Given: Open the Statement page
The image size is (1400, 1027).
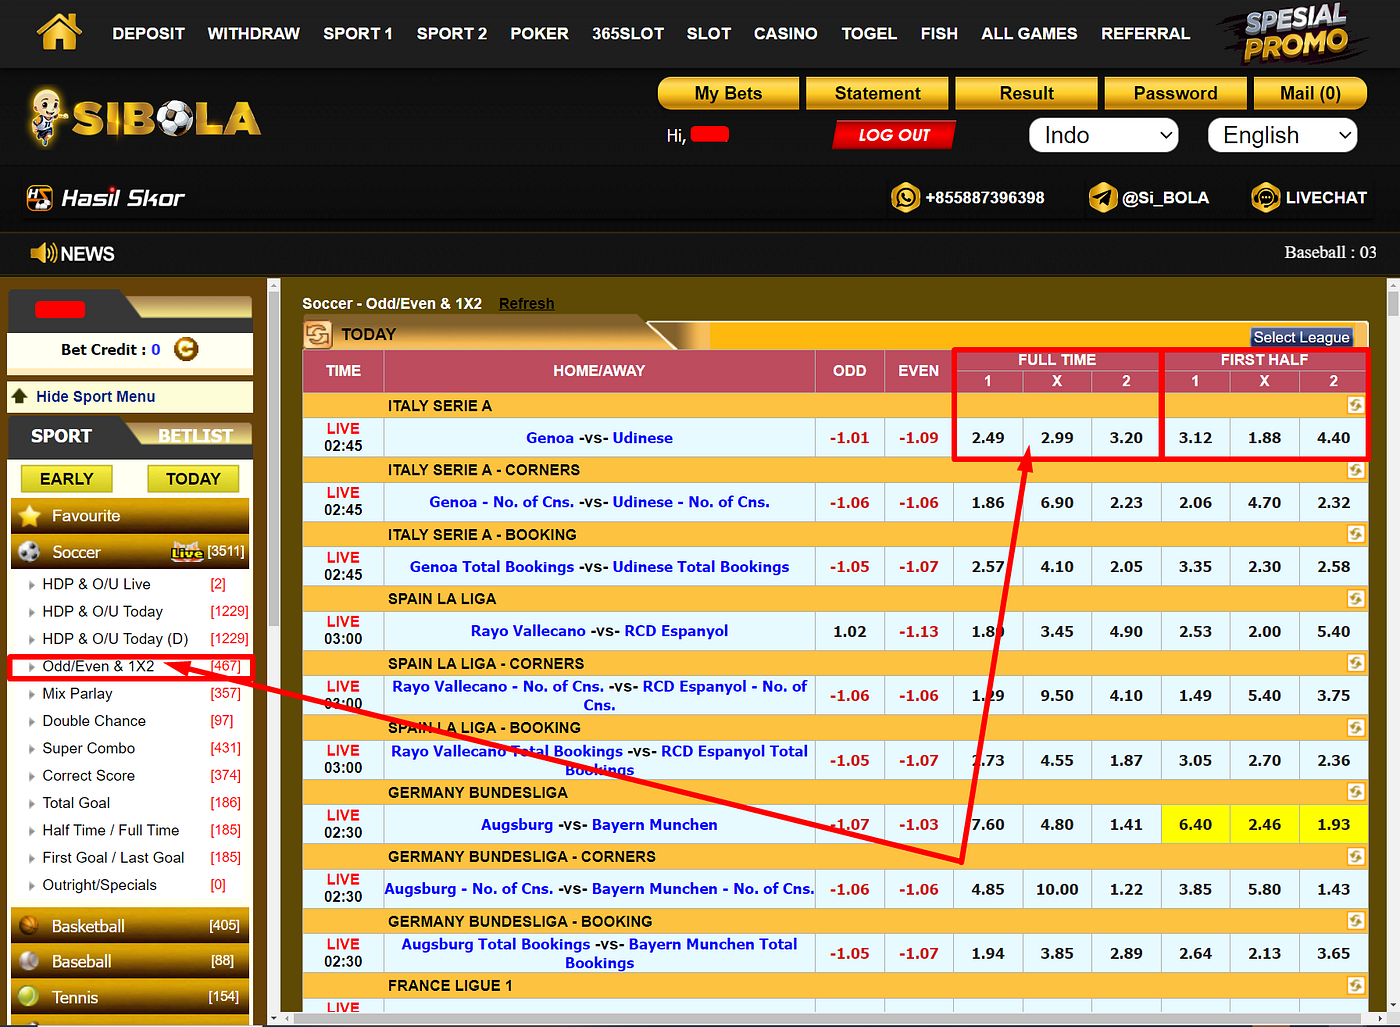Looking at the screenshot, I should [x=877, y=93].
